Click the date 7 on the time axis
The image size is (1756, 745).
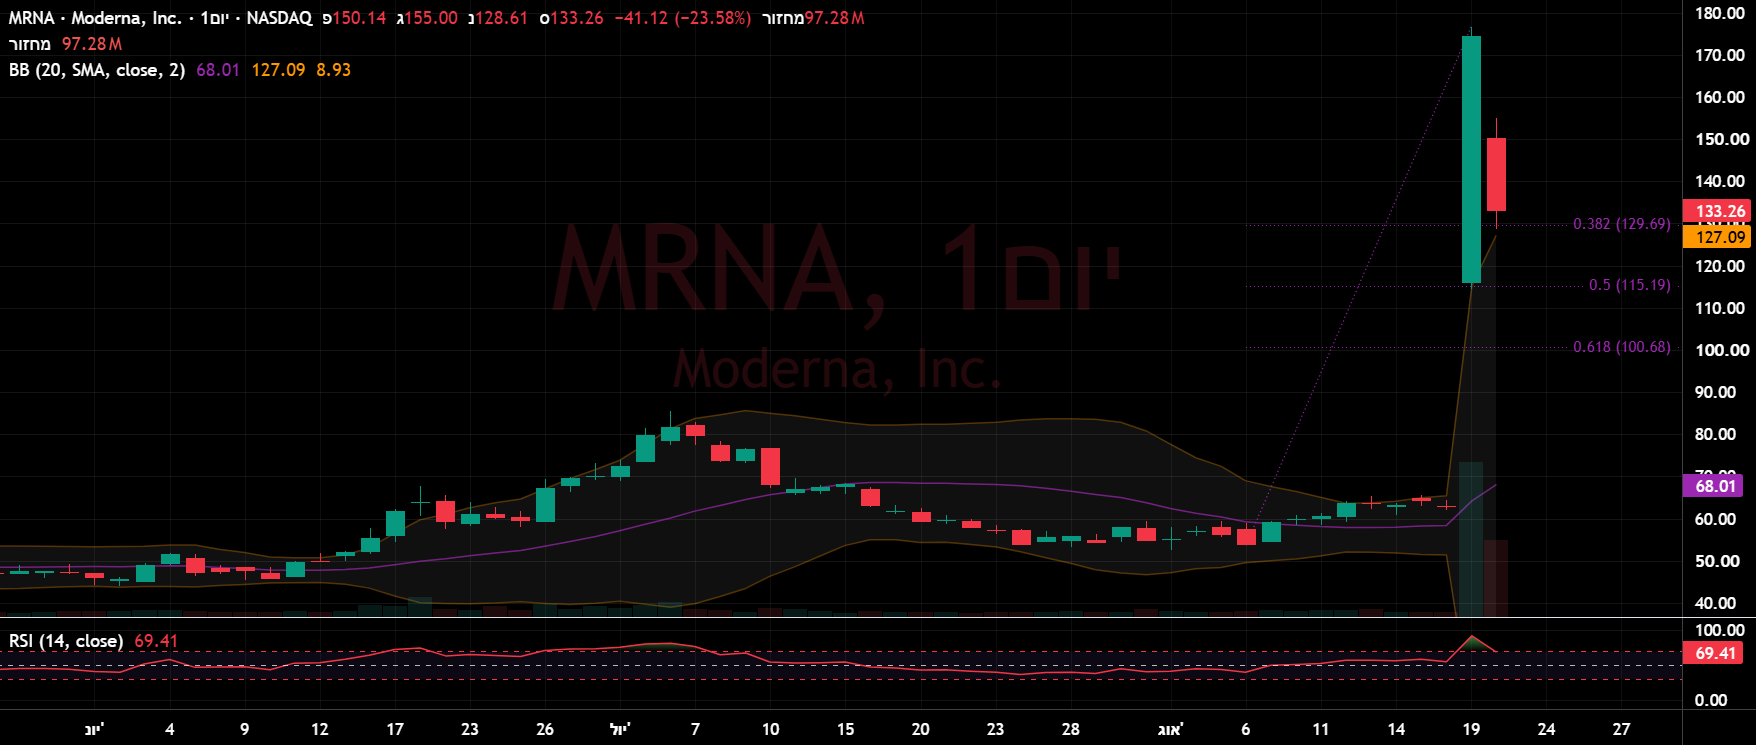pyautogui.click(x=695, y=729)
